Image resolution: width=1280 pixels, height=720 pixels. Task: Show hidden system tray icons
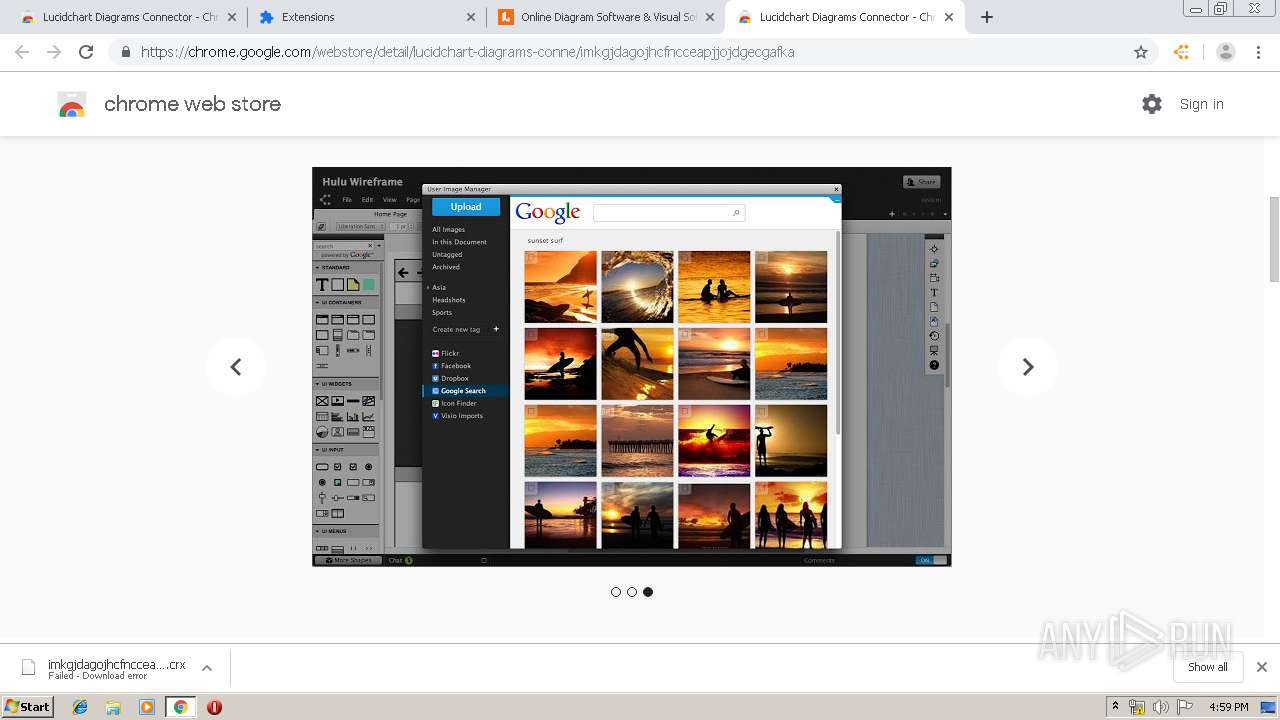pyautogui.click(x=1116, y=707)
